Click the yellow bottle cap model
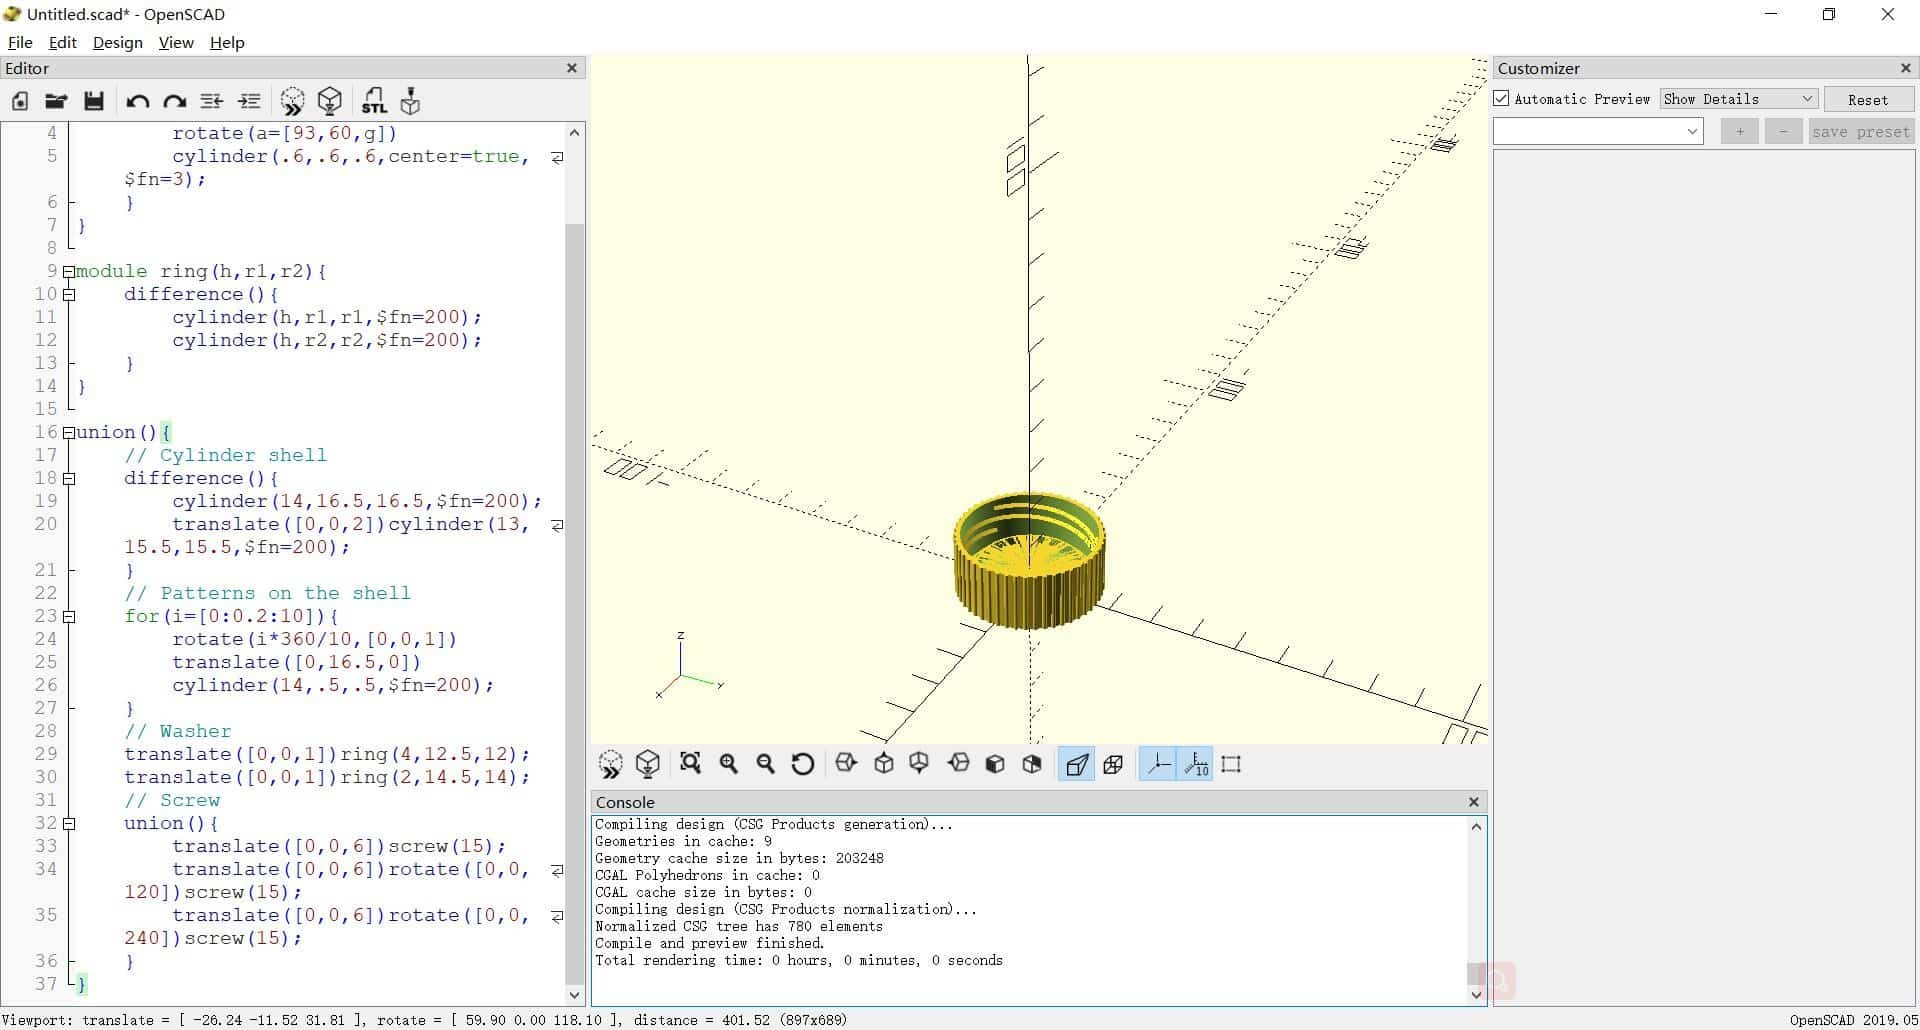Image resolution: width=1920 pixels, height=1030 pixels. pos(1029,560)
